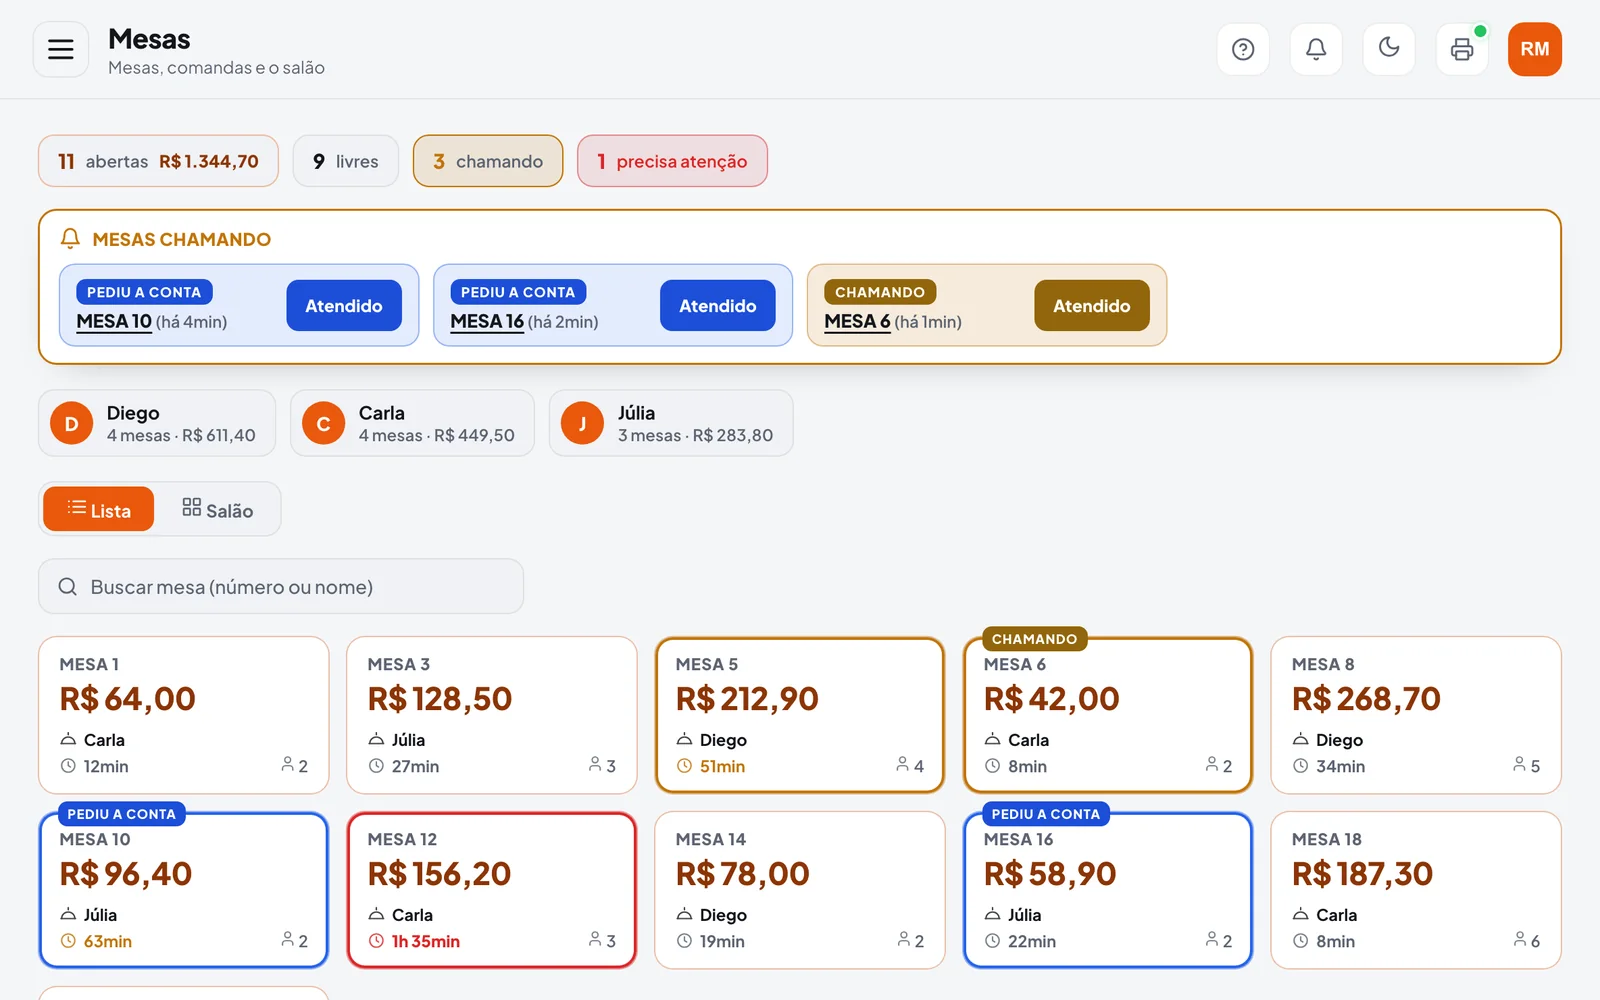Click Júlia's J avatar circle
Image resolution: width=1600 pixels, height=1000 pixels.
(583, 423)
